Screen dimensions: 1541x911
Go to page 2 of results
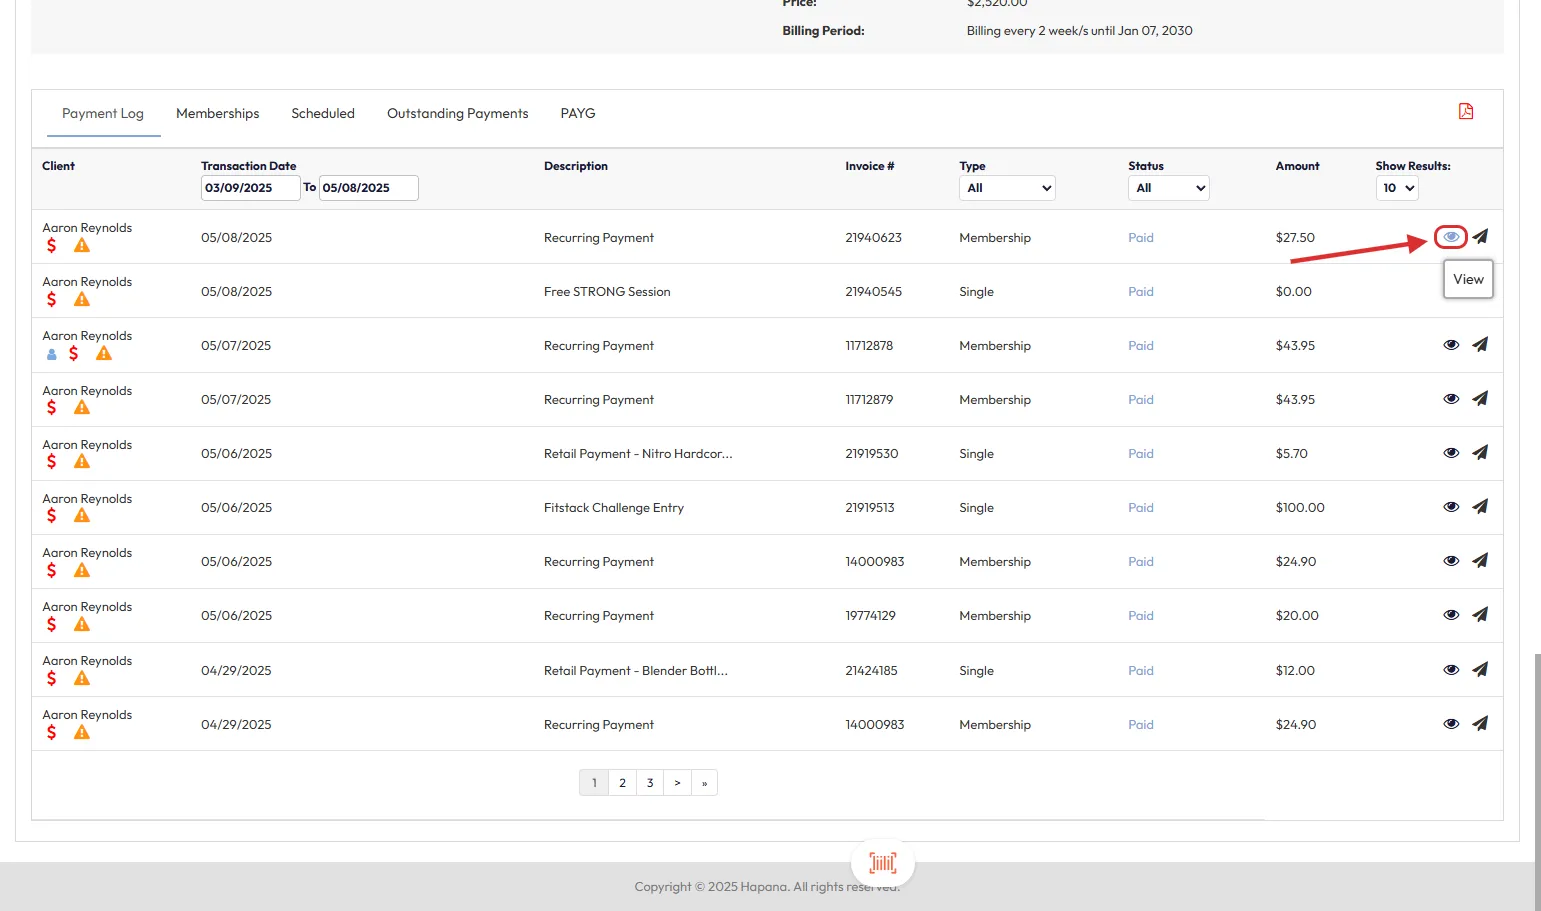point(622,783)
